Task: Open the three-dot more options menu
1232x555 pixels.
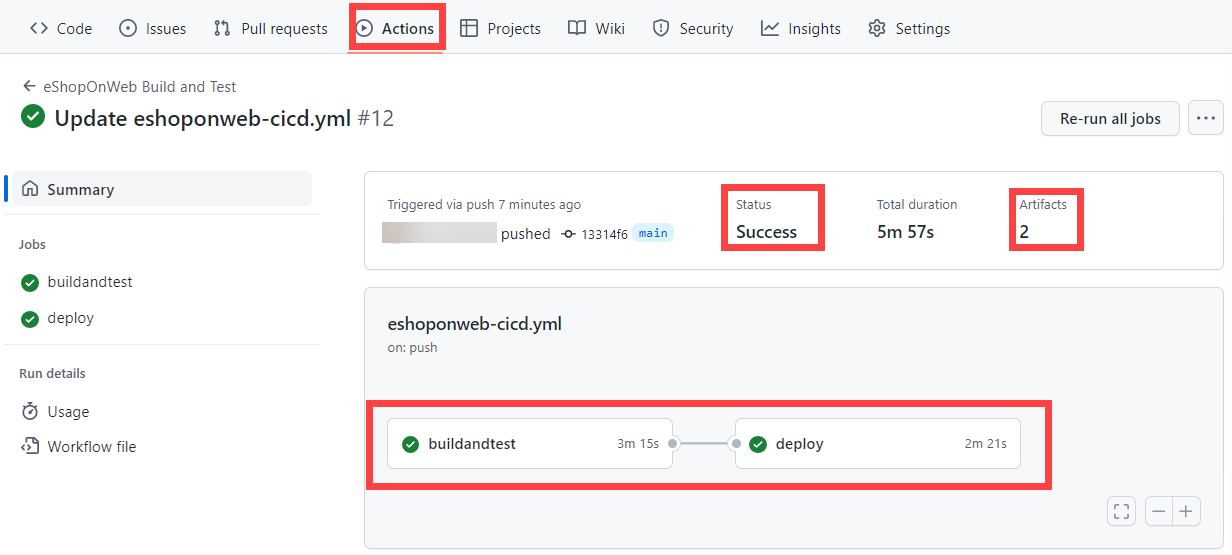Action: [x=1206, y=118]
